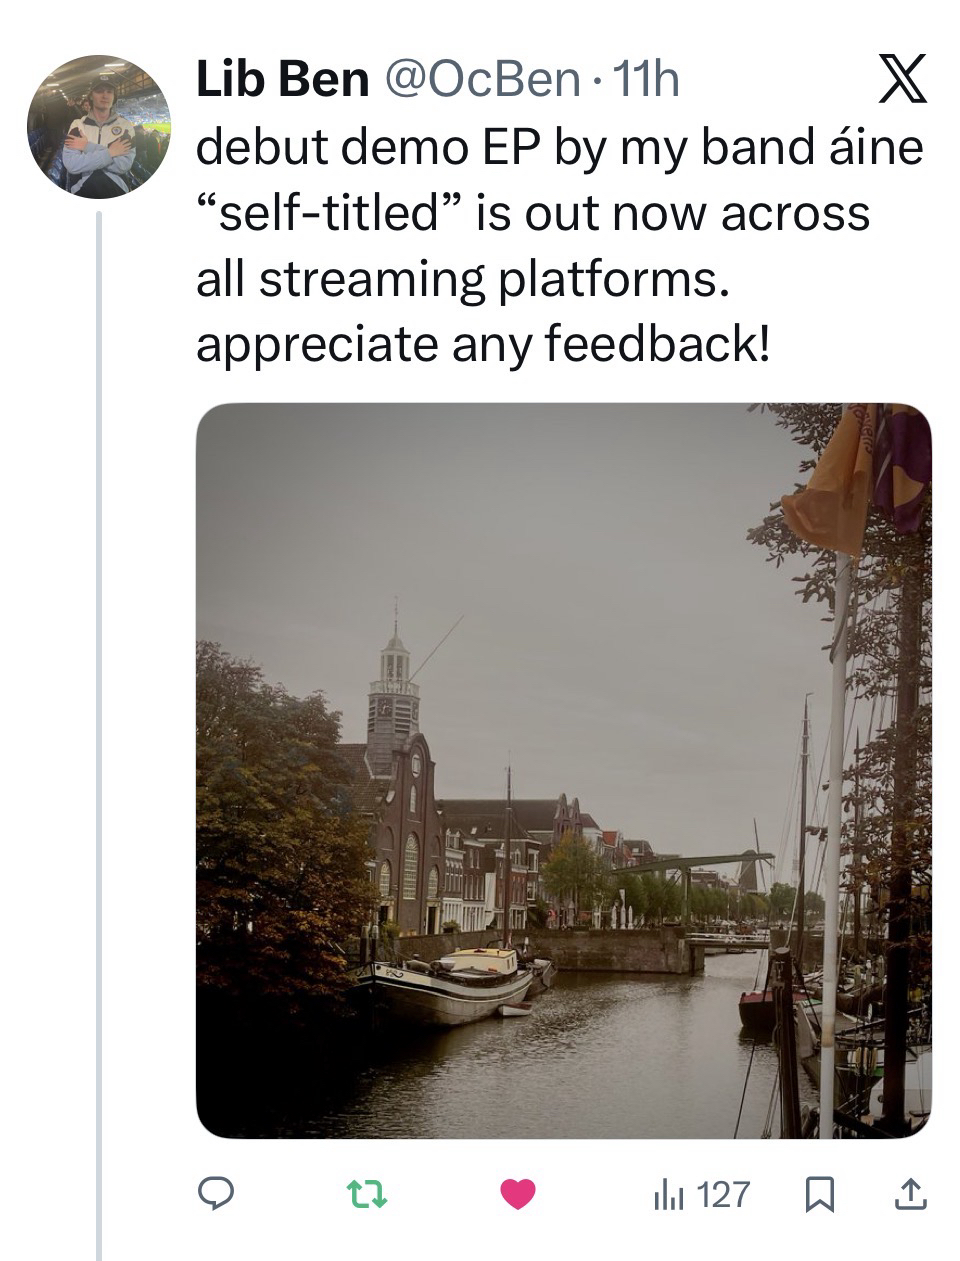Undo the green retweet

366,1192
